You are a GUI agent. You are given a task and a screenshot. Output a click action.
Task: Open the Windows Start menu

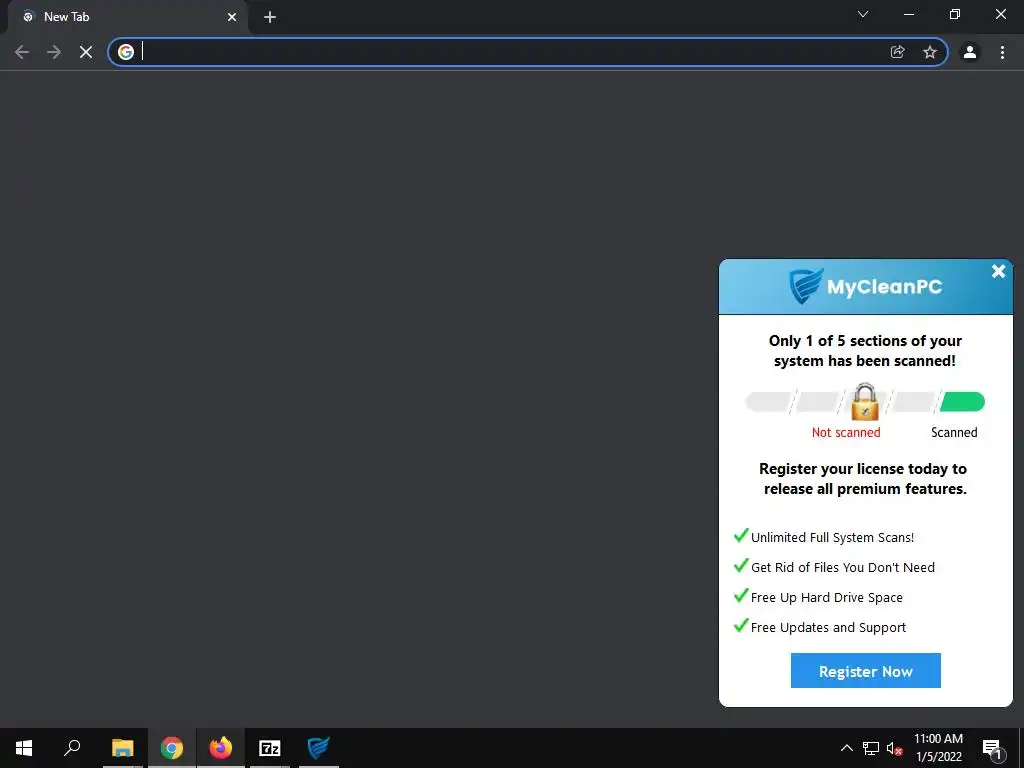pos(24,748)
